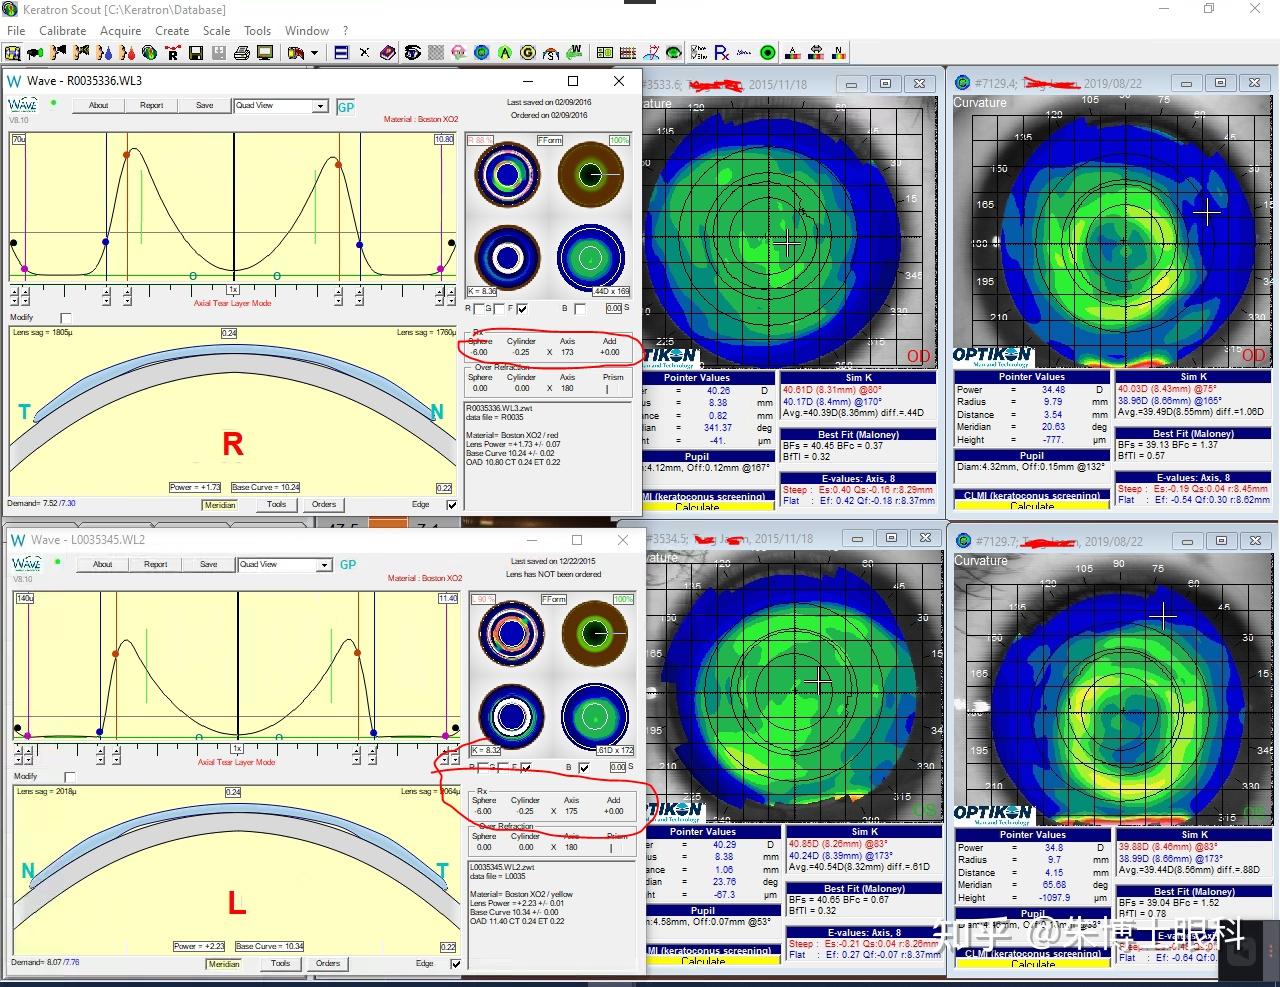Open the Window menu
The height and width of the screenshot is (987, 1280).
307,31
